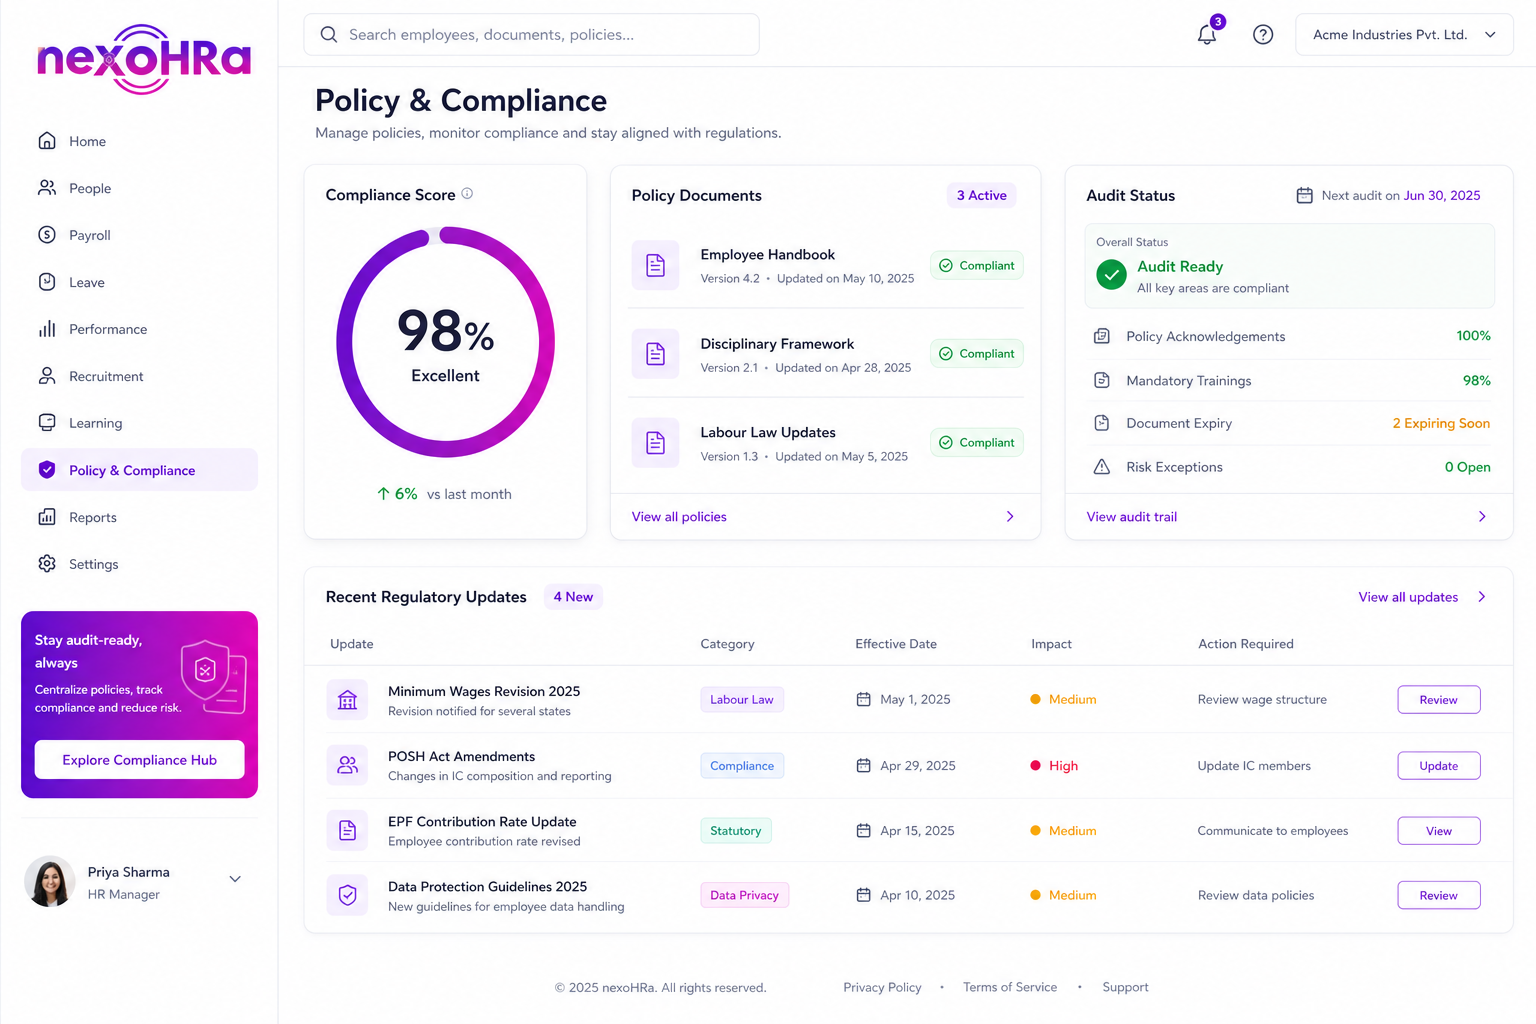
Task: Open the help question mark icon
Action: [1263, 35]
